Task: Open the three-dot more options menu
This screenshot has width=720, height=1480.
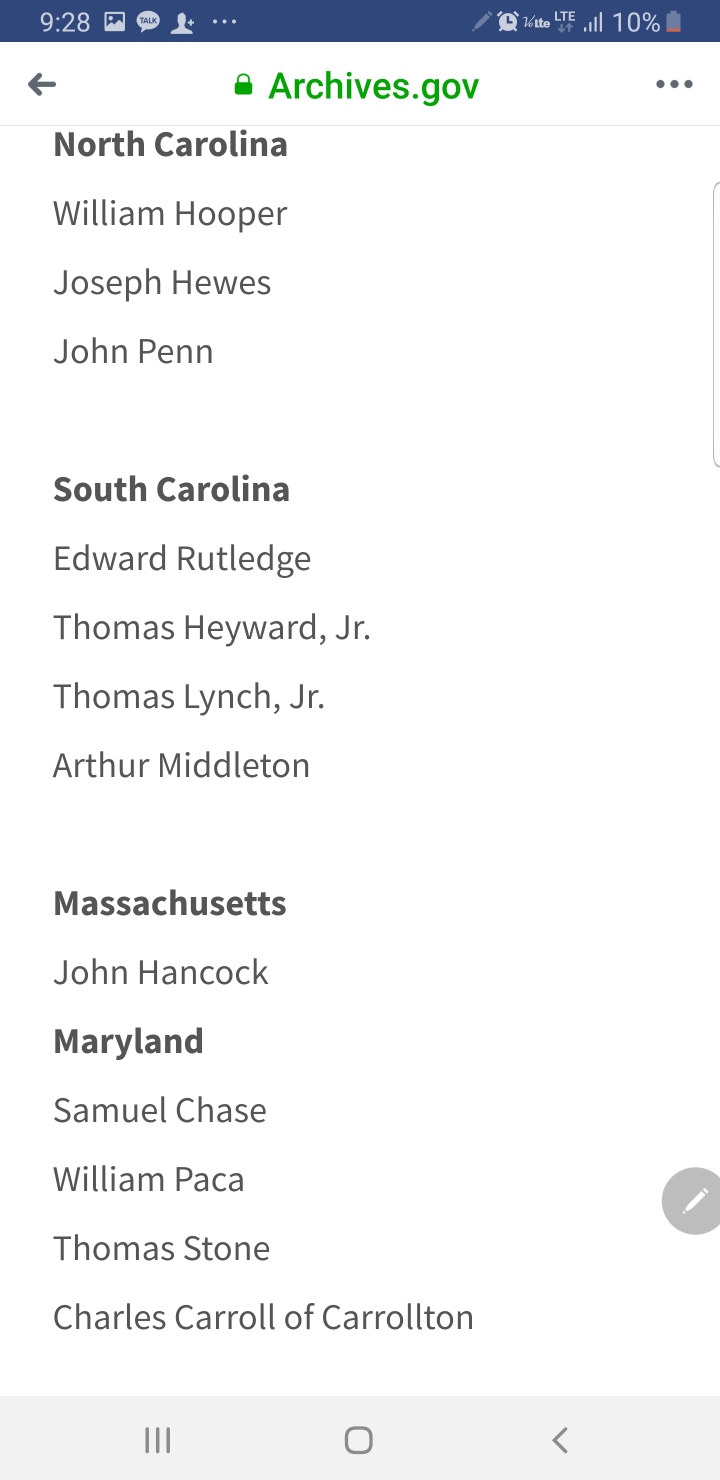Action: 674,85
